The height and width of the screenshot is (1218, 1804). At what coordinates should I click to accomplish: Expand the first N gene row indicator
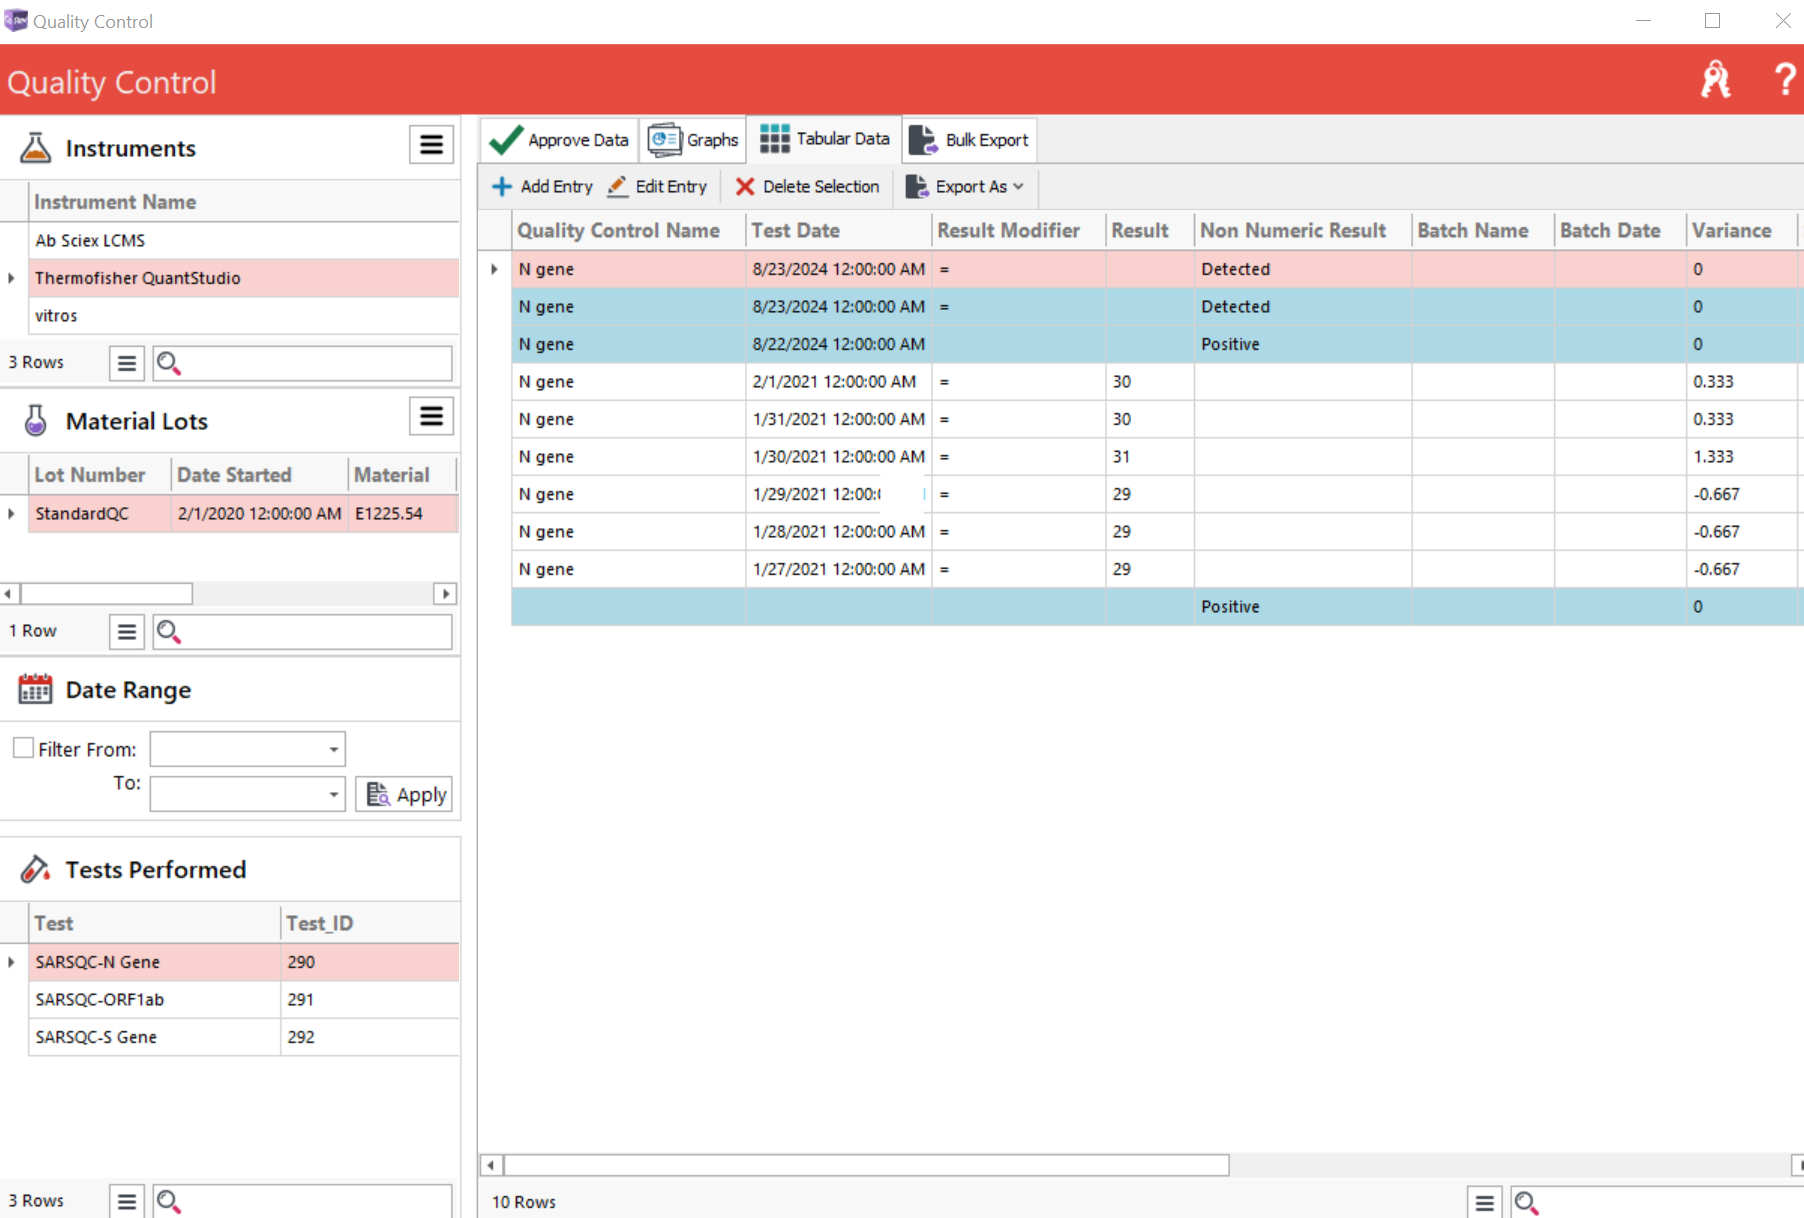click(494, 269)
